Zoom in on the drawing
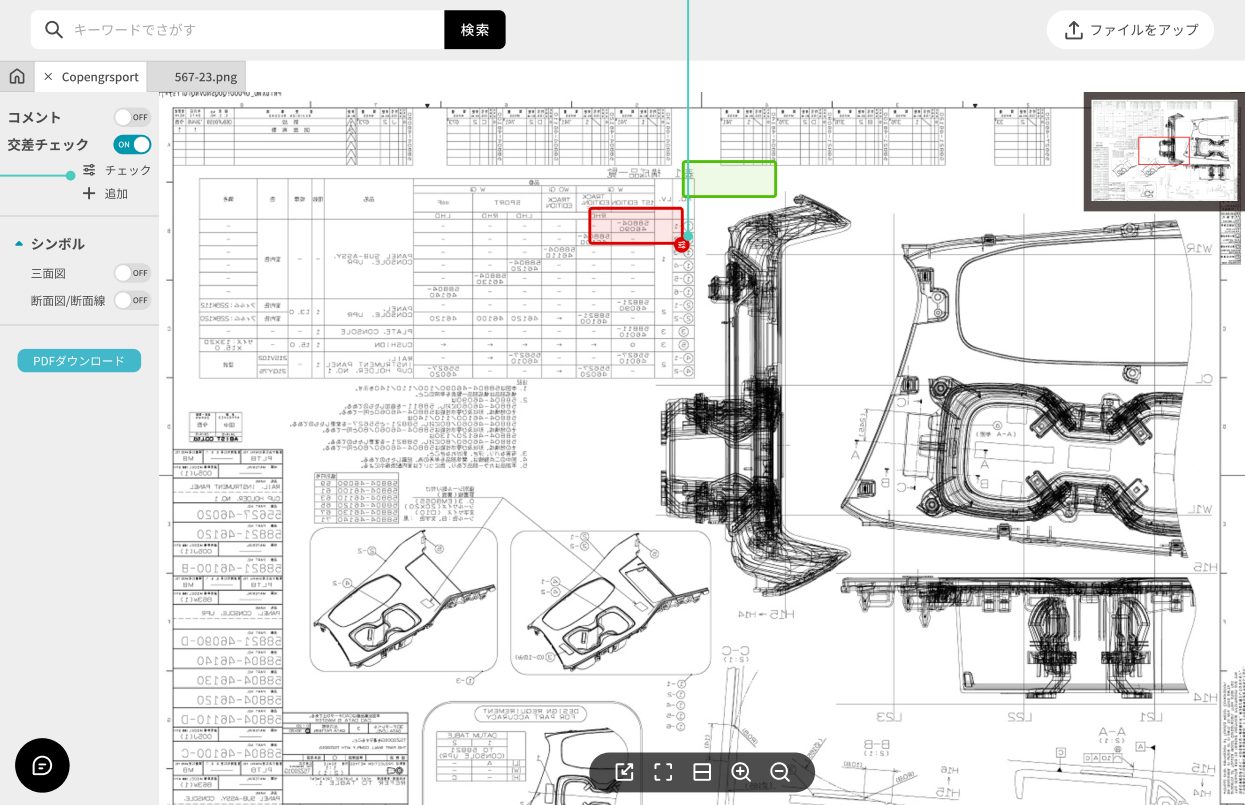Image resolution: width=1245 pixels, height=805 pixels. coord(741,772)
